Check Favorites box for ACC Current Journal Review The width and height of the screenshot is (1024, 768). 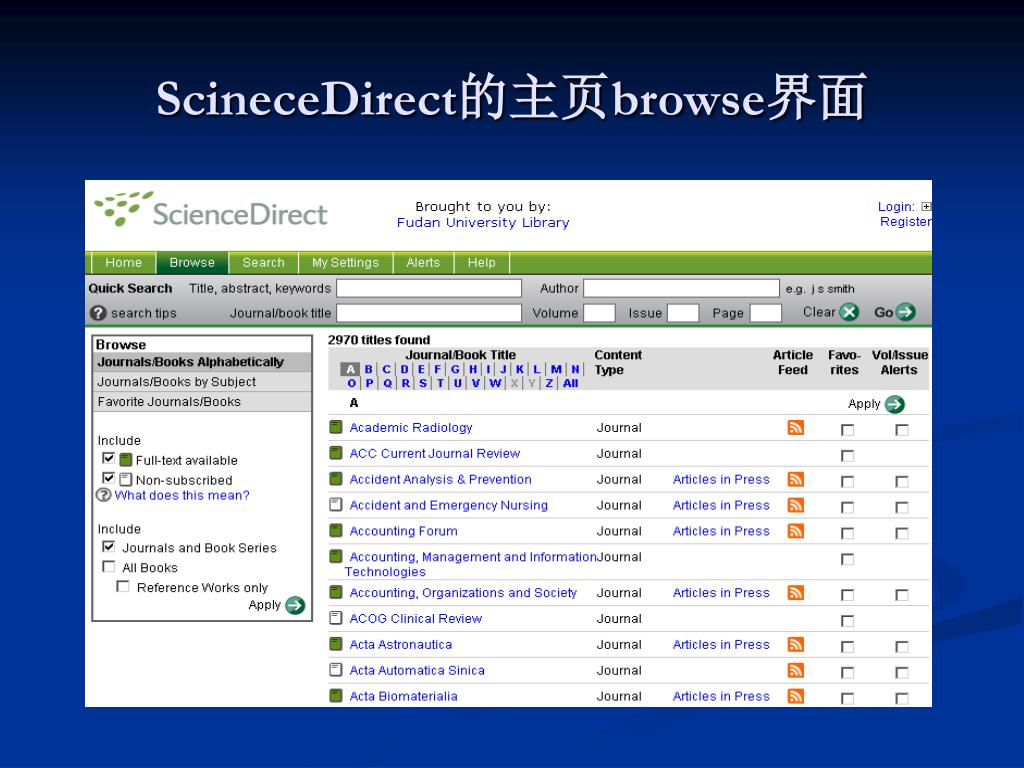(x=848, y=455)
